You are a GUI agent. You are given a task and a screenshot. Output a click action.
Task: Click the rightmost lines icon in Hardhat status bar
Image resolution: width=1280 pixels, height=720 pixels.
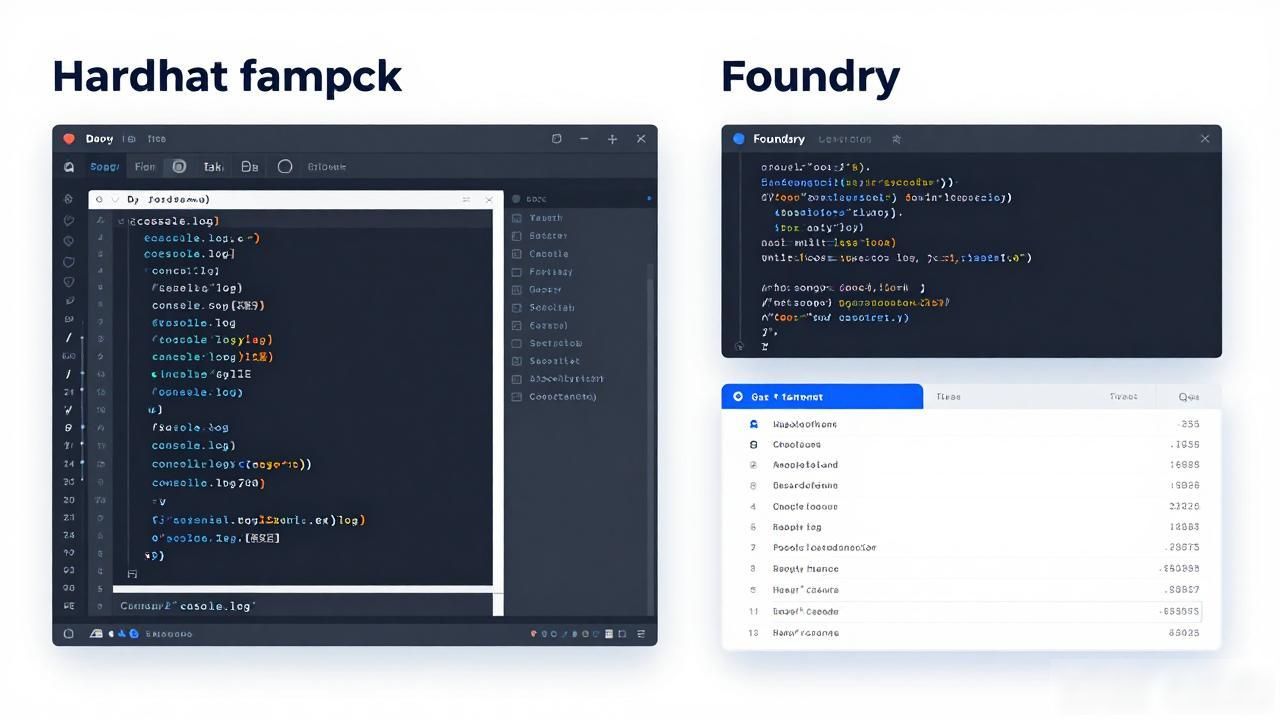pos(641,633)
